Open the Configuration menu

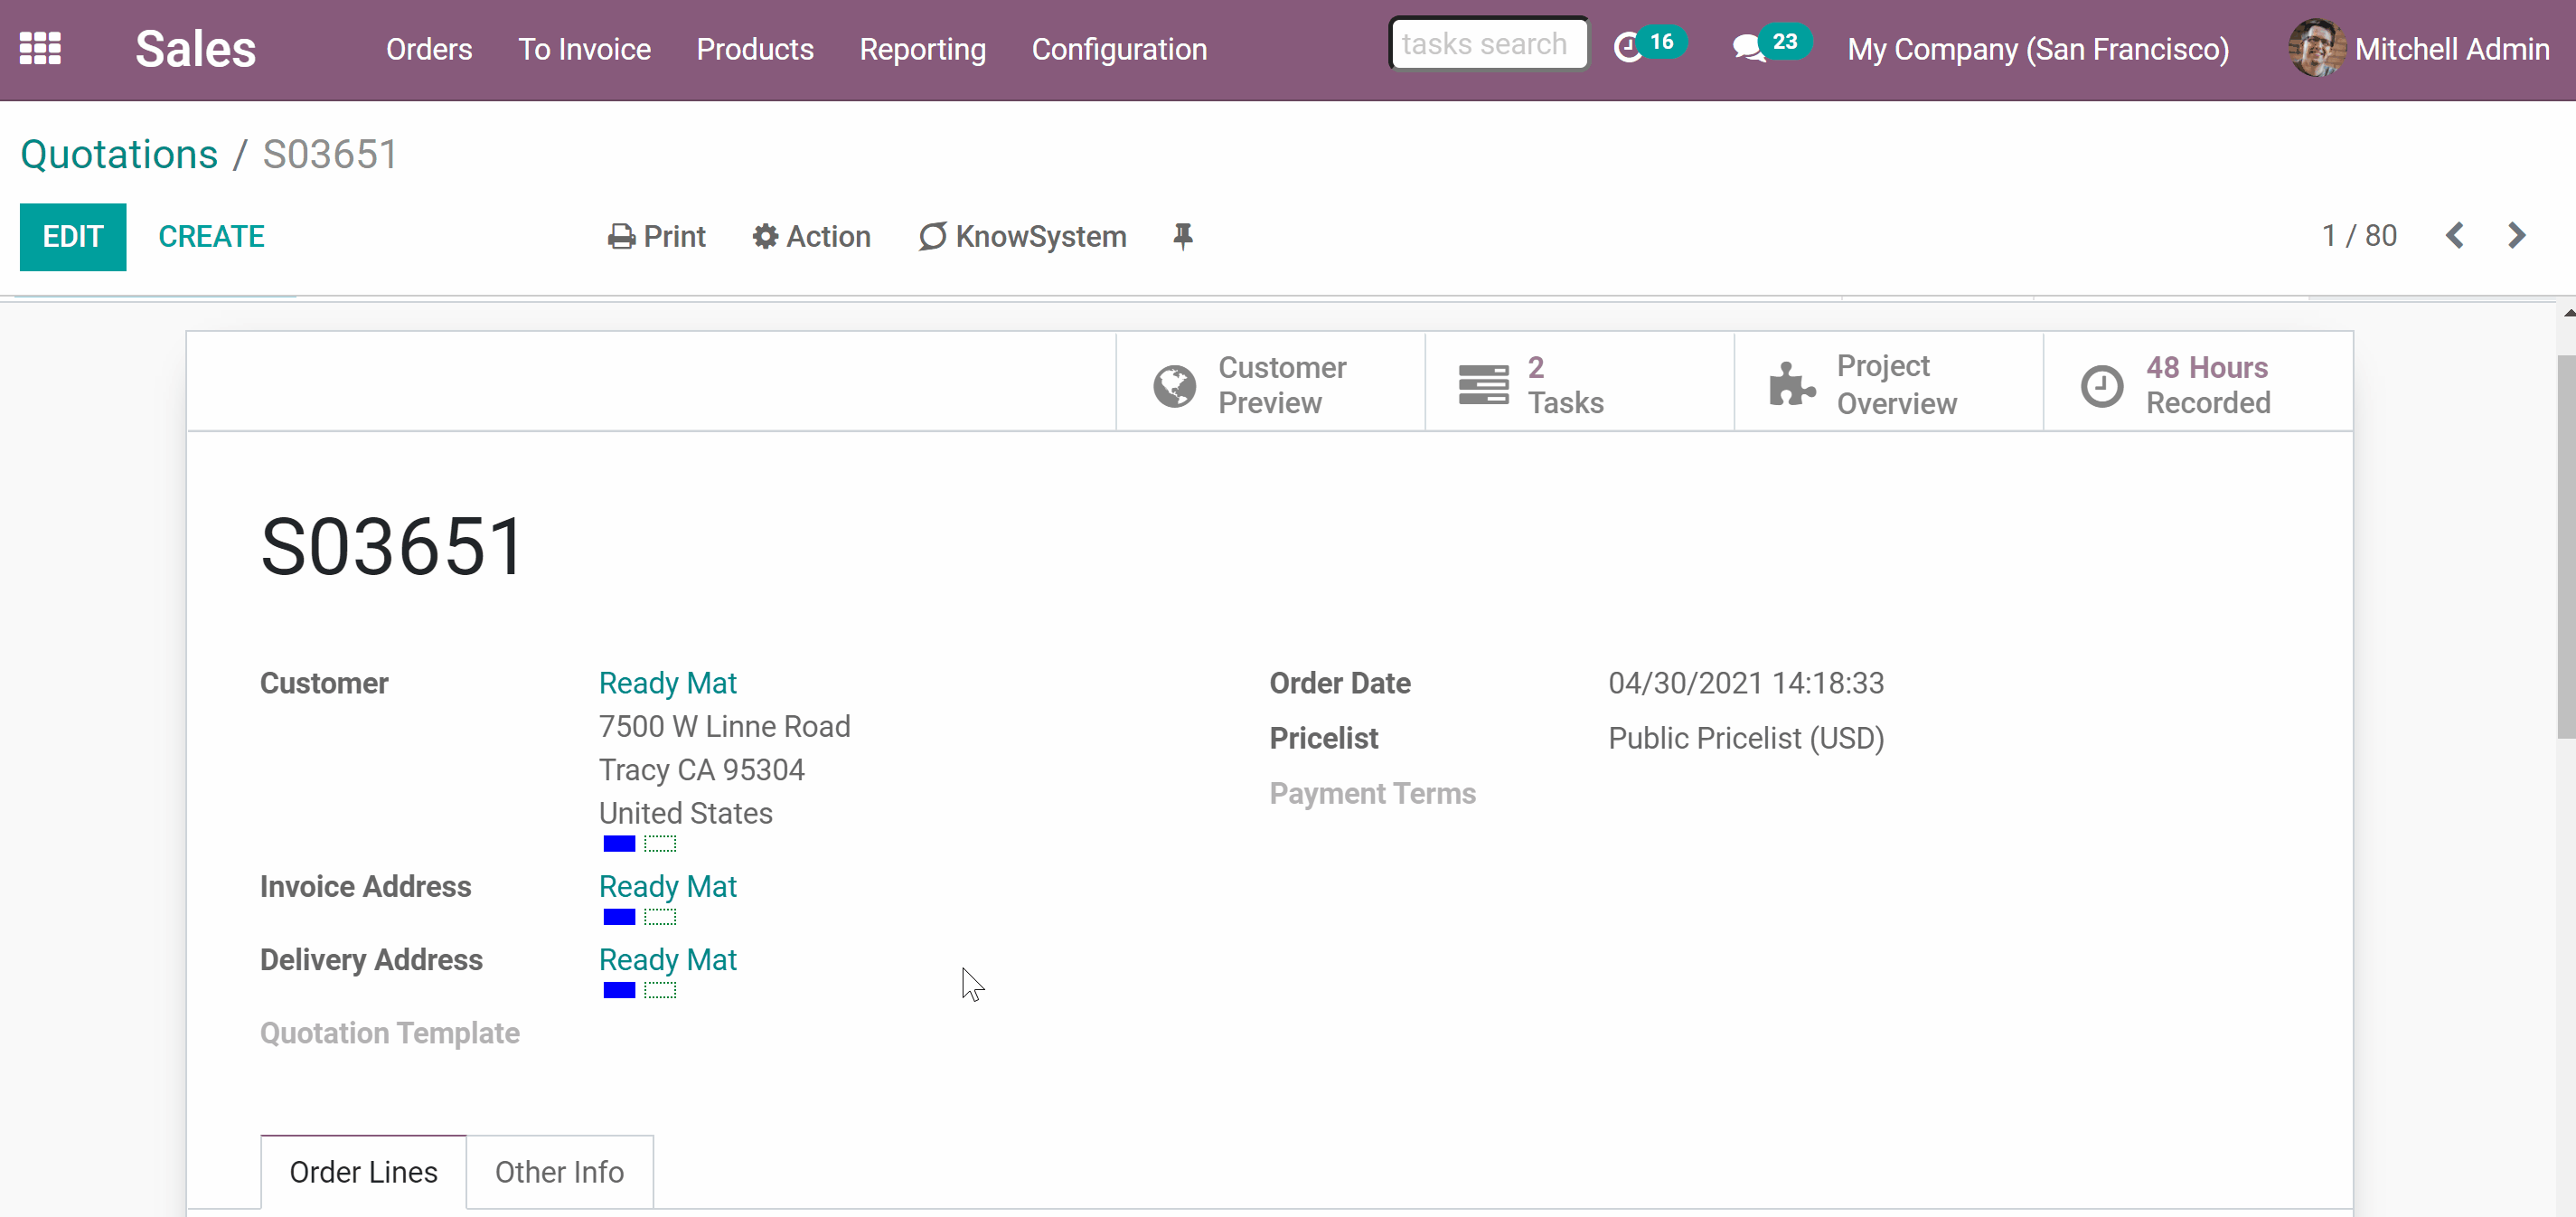coord(1119,49)
